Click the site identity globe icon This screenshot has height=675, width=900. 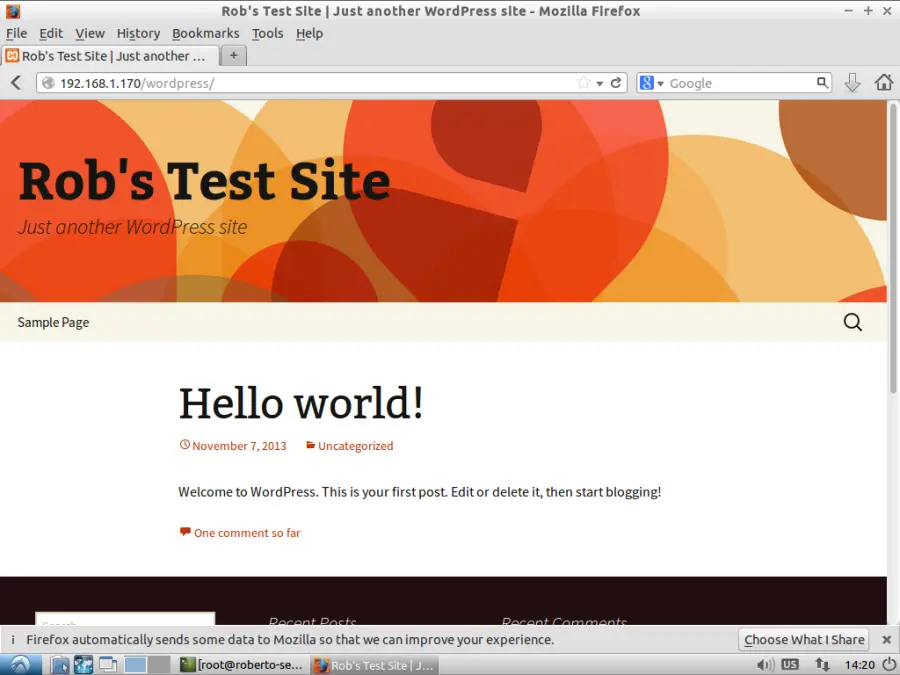click(x=48, y=83)
